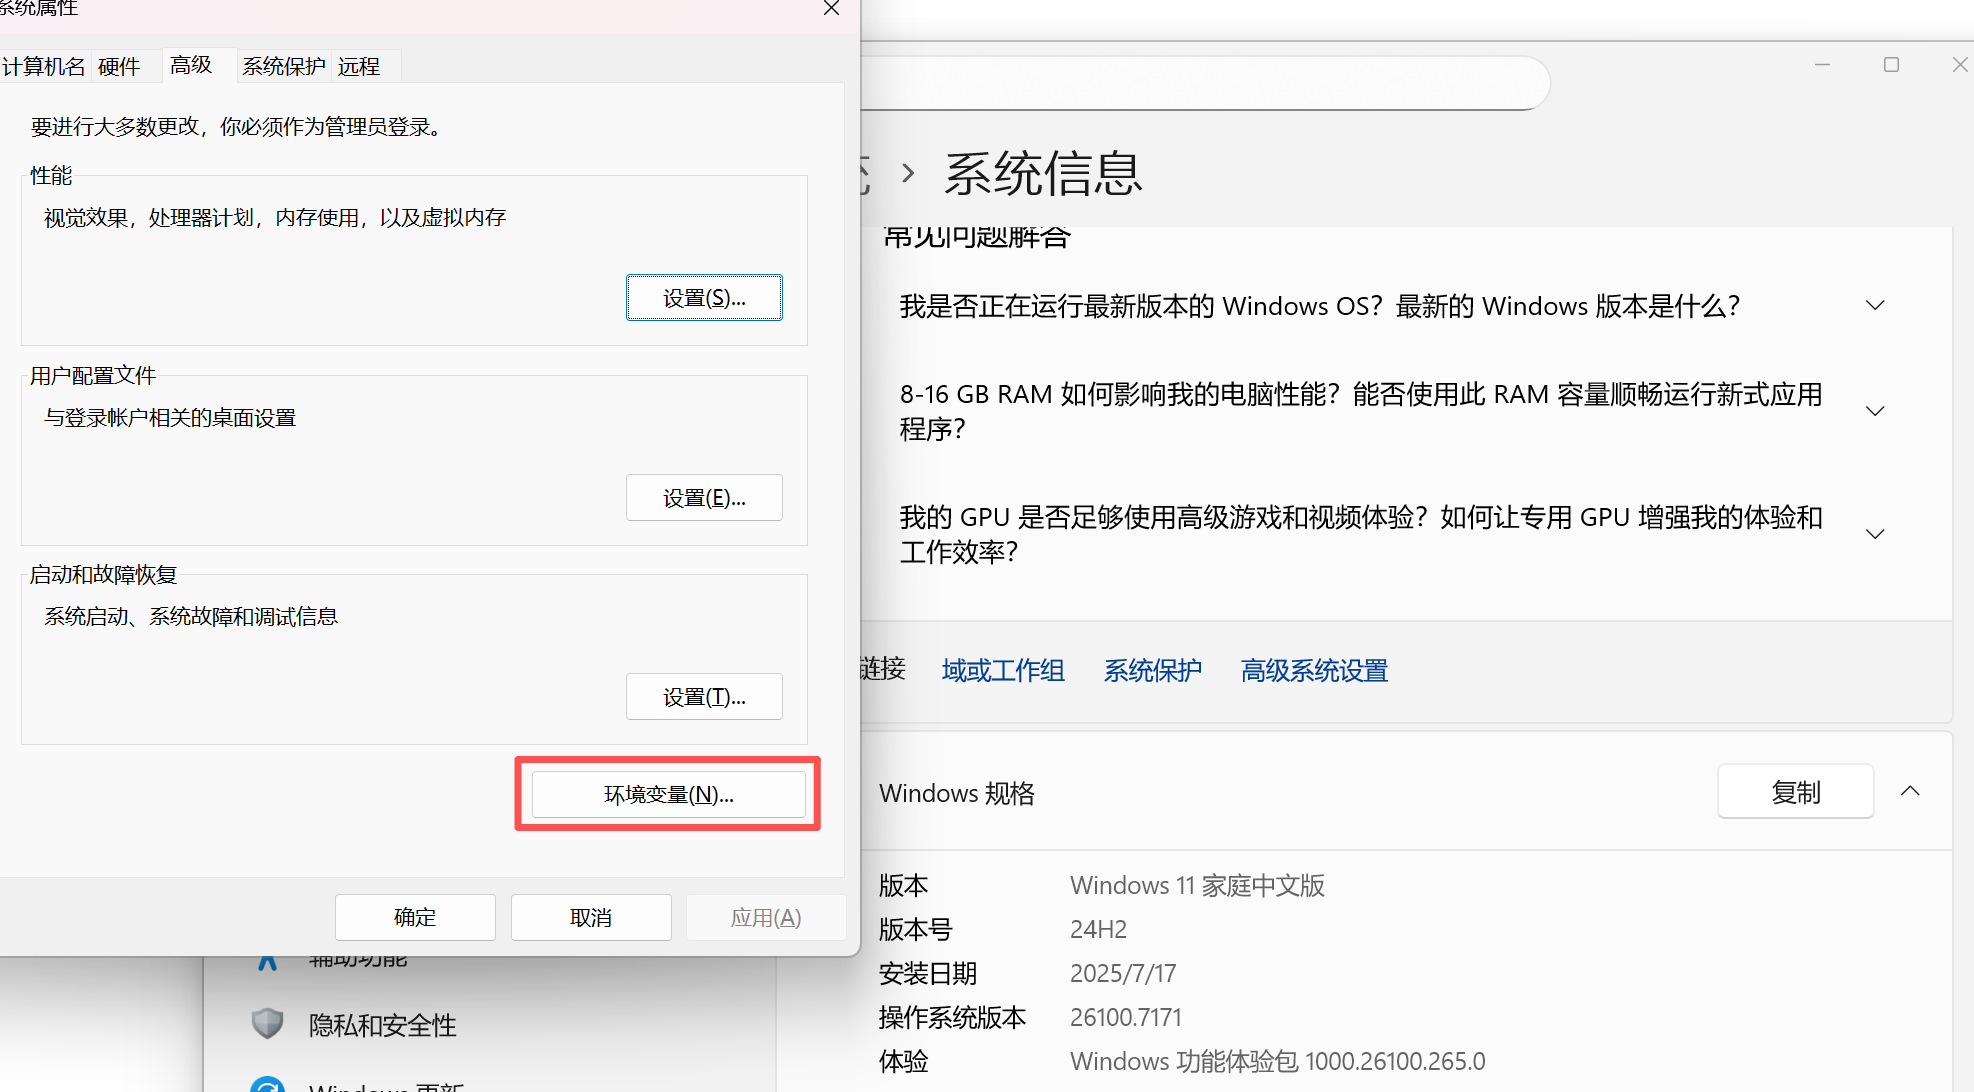Viewport: 1974px width, 1092px height.
Task: Click the Windows 更新 icon in sidebar
Action: 267,1085
